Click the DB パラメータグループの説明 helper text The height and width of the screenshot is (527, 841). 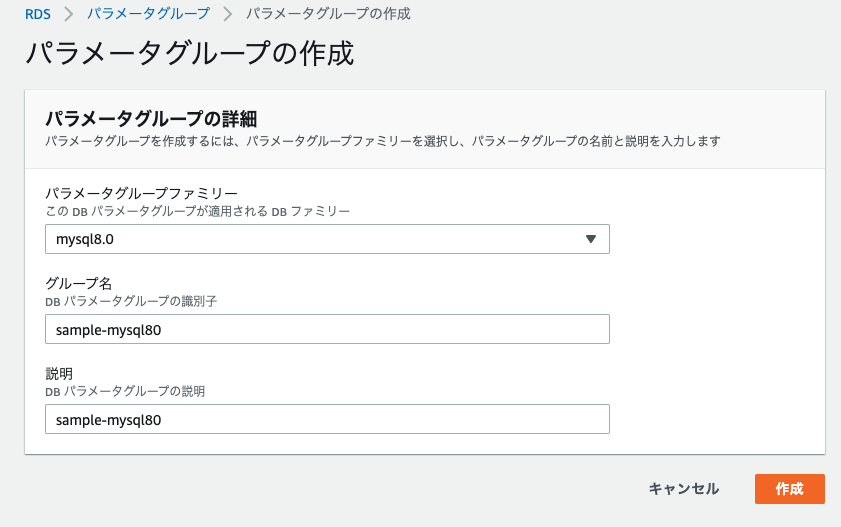(x=125, y=391)
